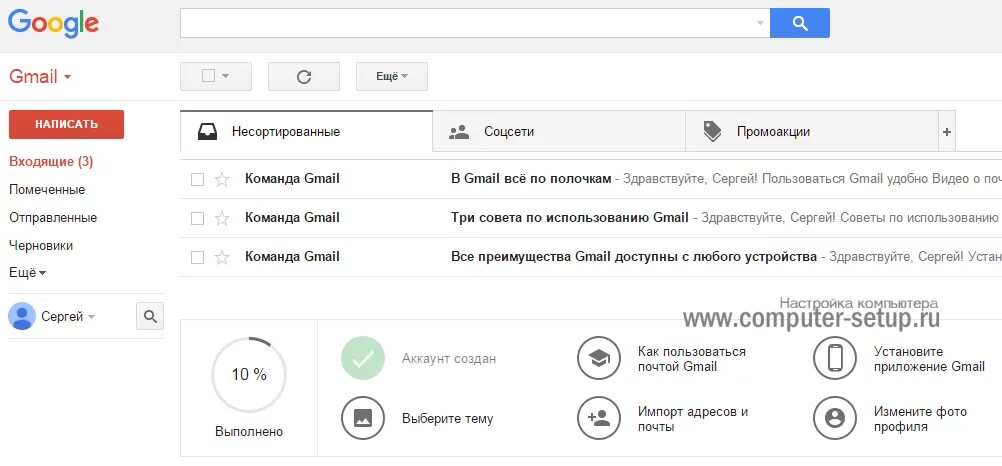Click the inbox tray icon on Несортированные tab
The image size is (1002, 466).
pos(210,132)
